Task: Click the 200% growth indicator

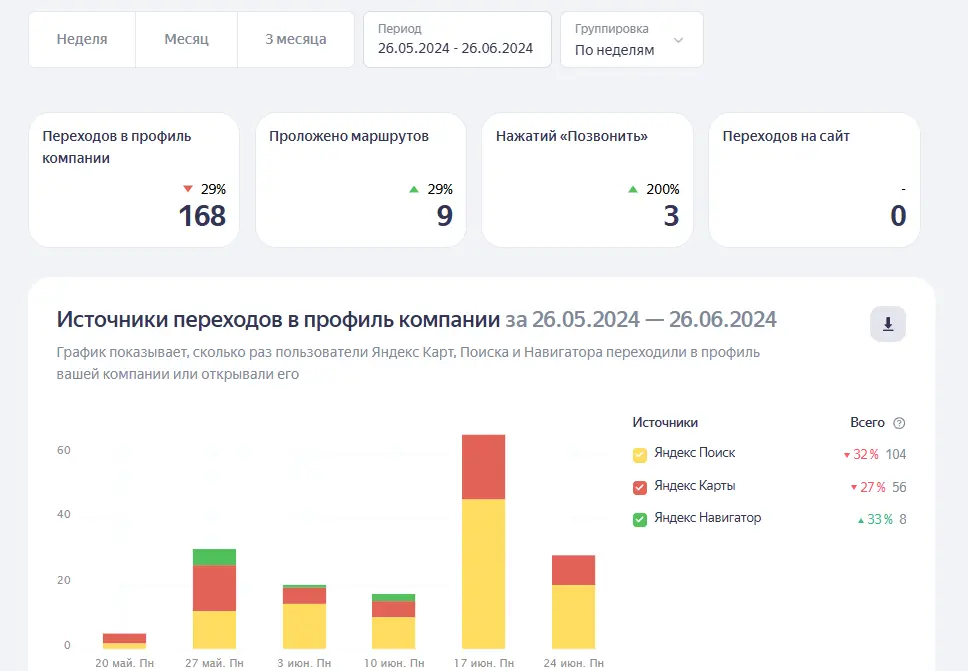Action: pos(654,189)
